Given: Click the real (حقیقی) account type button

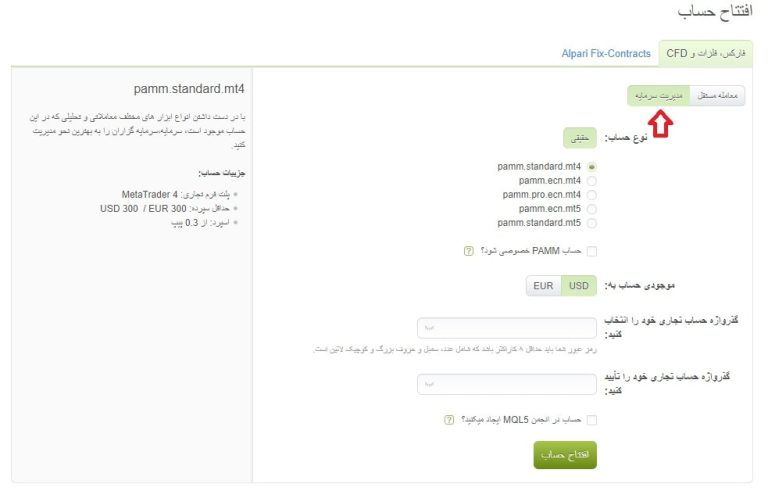Looking at the screenshot, I should (580, 138).
